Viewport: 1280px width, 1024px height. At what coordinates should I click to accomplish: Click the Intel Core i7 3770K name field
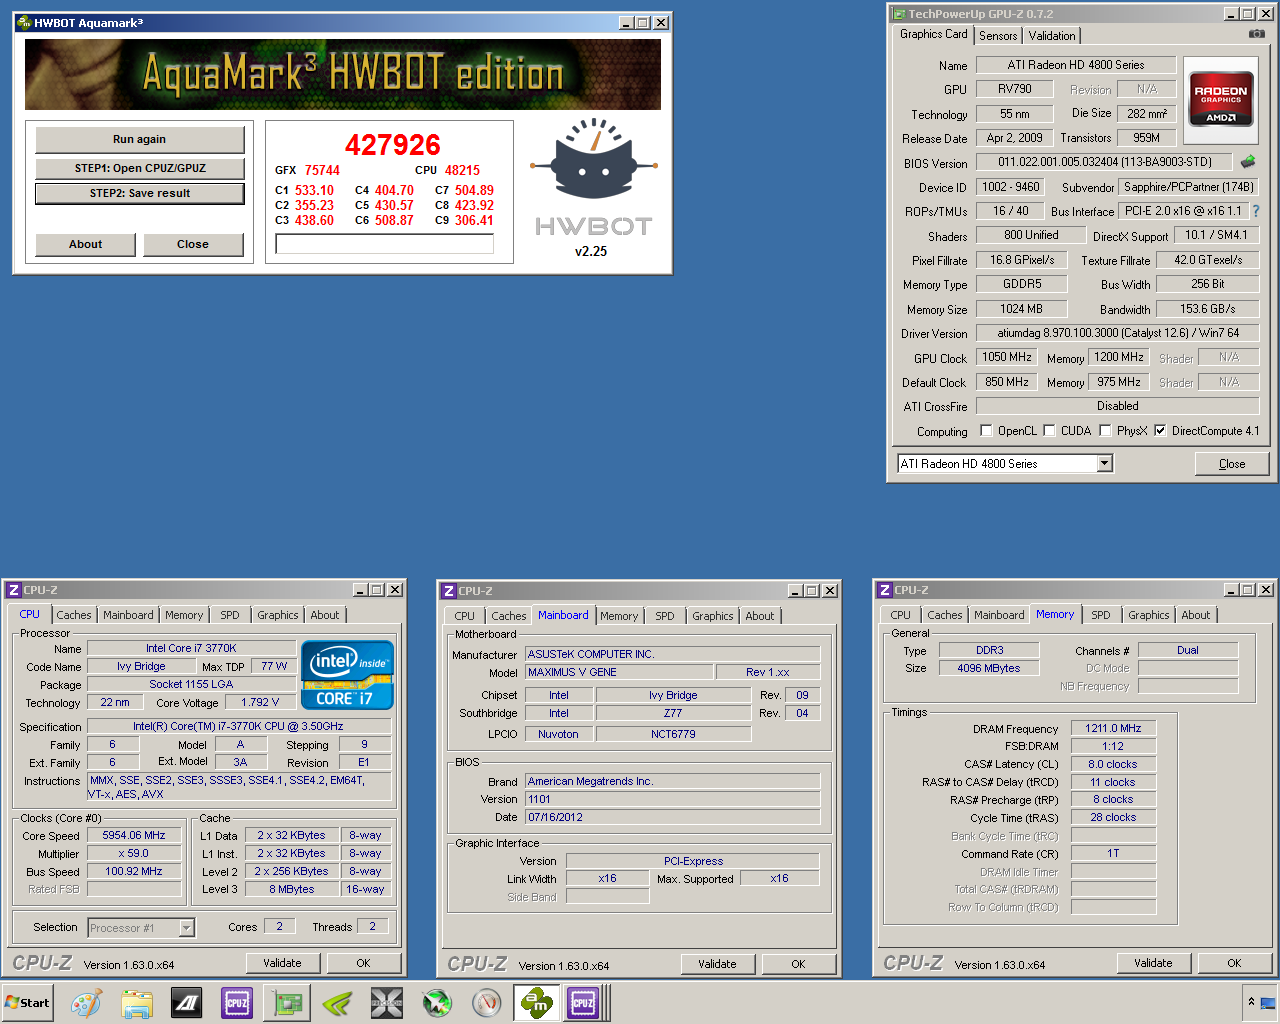tap(191, 648)
